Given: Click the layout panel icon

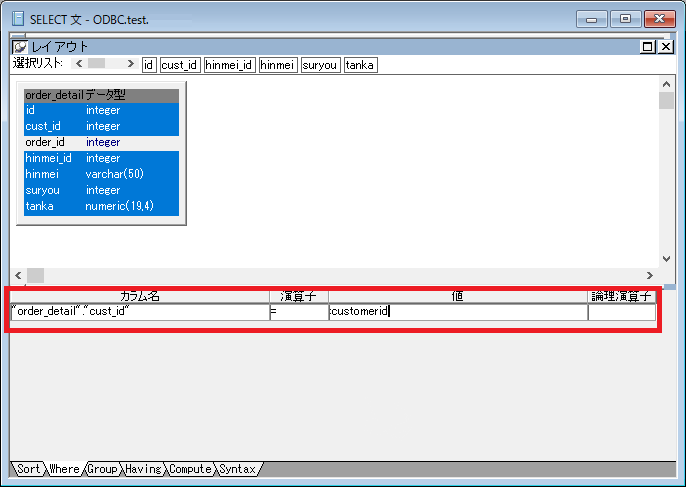Looking at the screenshot, I should point(20,47).
